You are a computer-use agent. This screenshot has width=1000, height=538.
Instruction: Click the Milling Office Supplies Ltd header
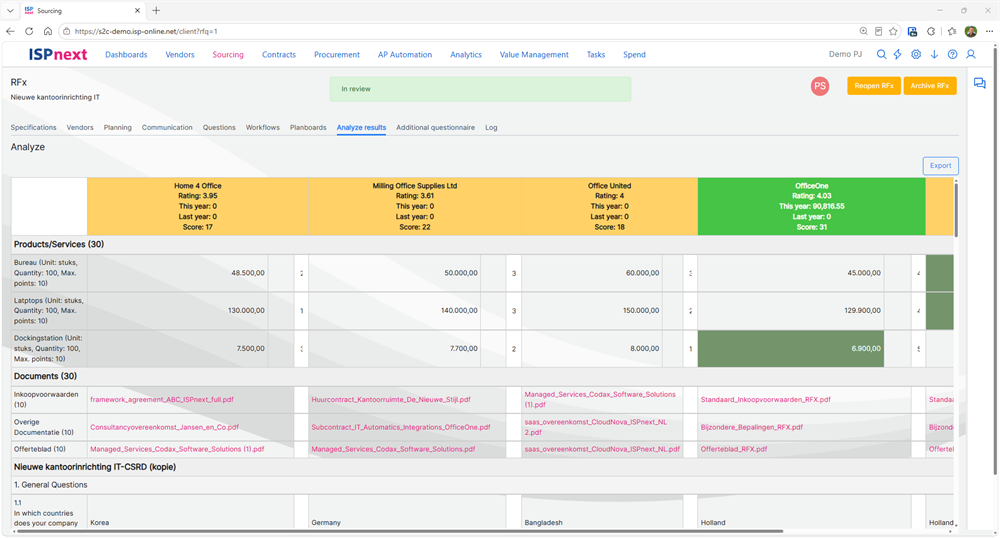[x=415, y=207]
